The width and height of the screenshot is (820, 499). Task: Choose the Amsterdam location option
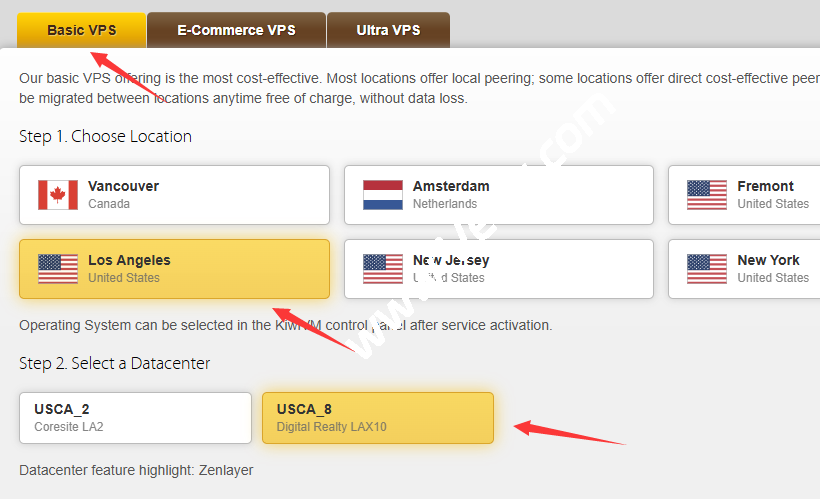[x=499, y=195]
